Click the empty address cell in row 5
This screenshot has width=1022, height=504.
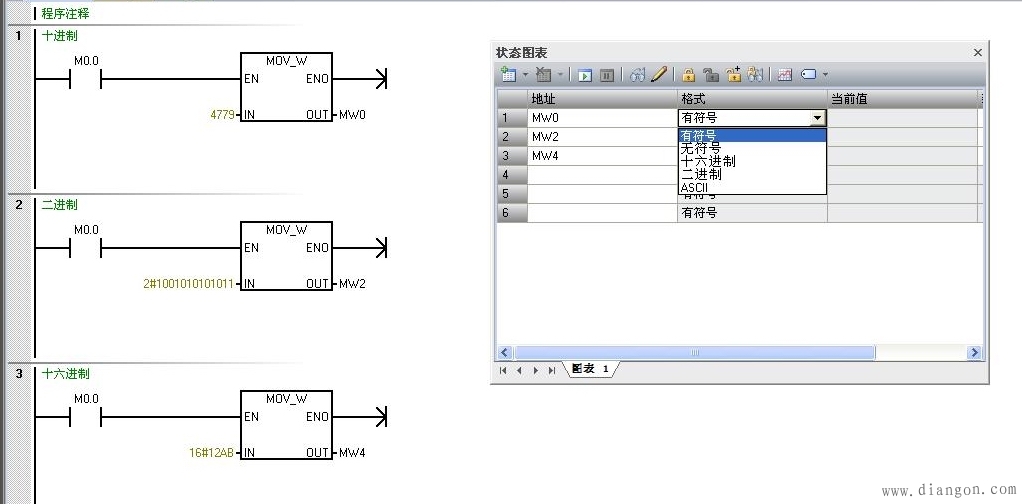pyautogui.click(x=602, y=194)
